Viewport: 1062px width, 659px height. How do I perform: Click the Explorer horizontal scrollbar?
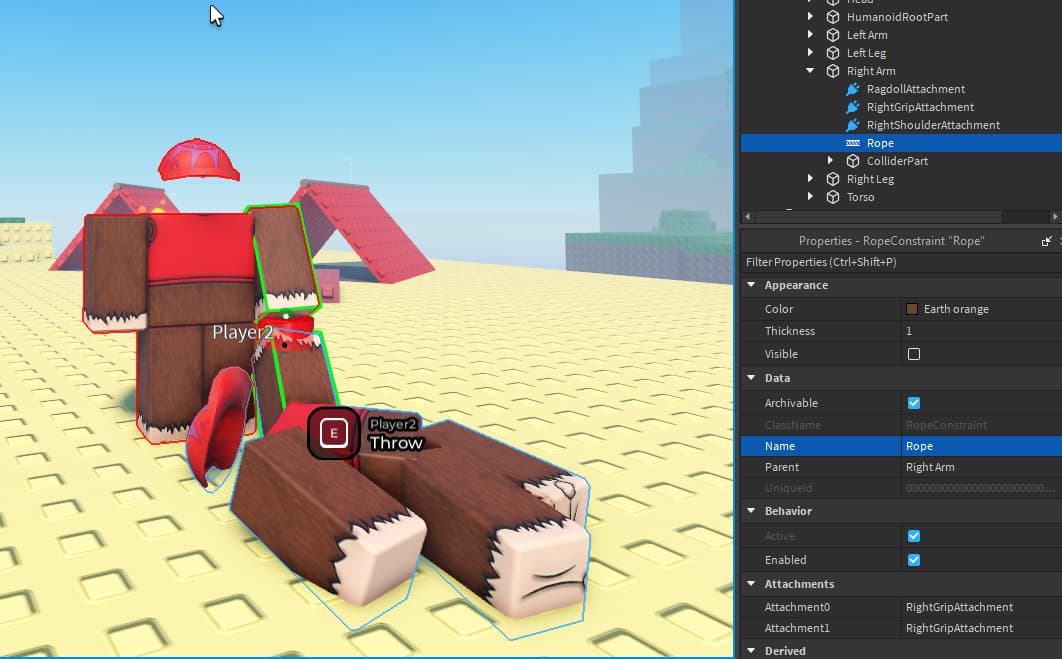(878, 217)
